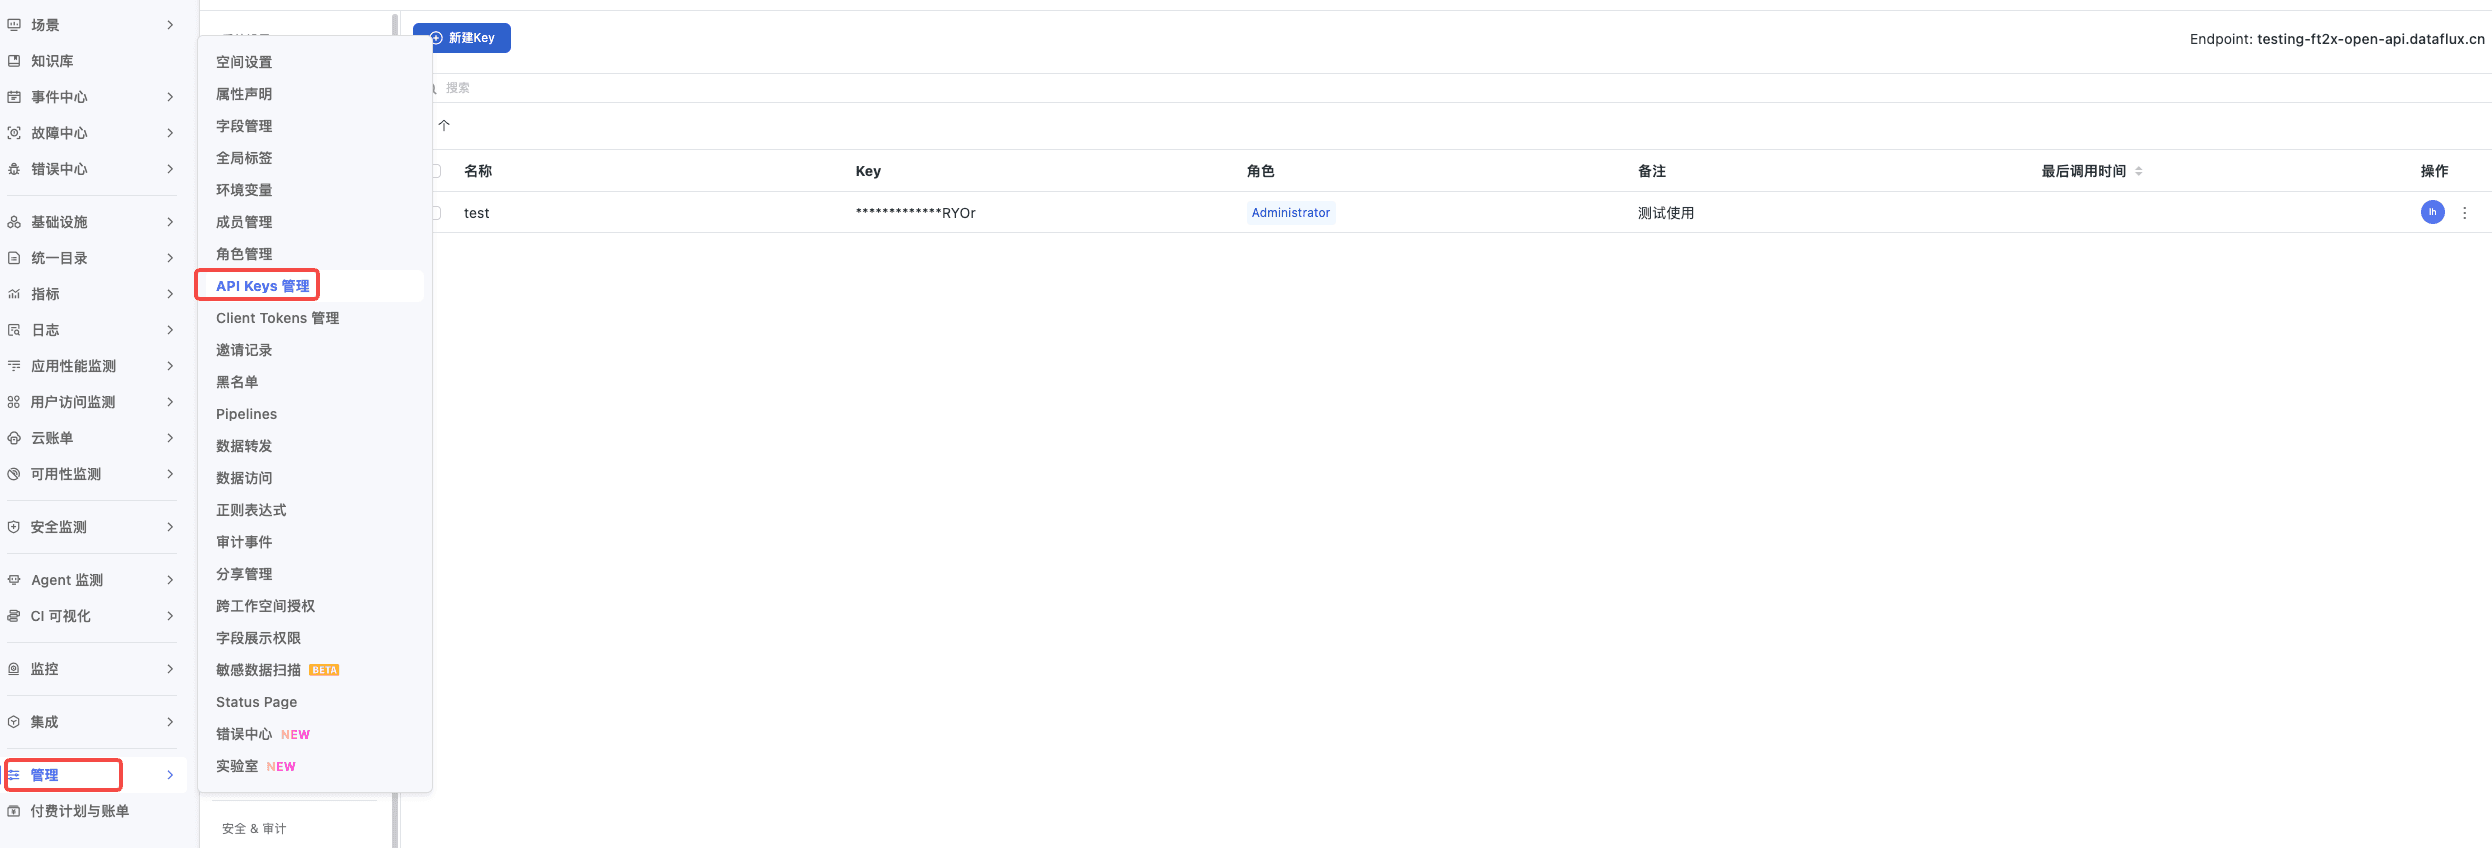Click the 安全监测 shield icon
Screen dimensions: 2492x848
coord(14,527)
